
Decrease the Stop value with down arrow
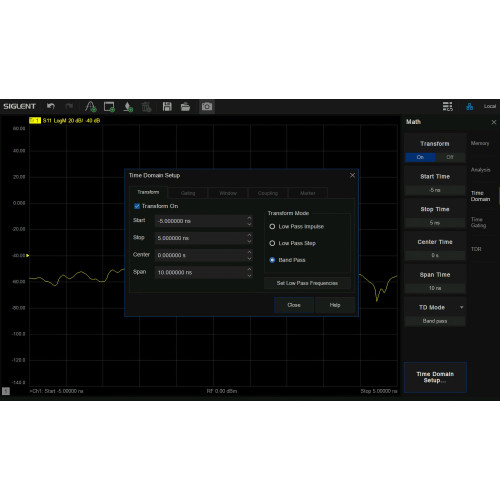point(249,241)
